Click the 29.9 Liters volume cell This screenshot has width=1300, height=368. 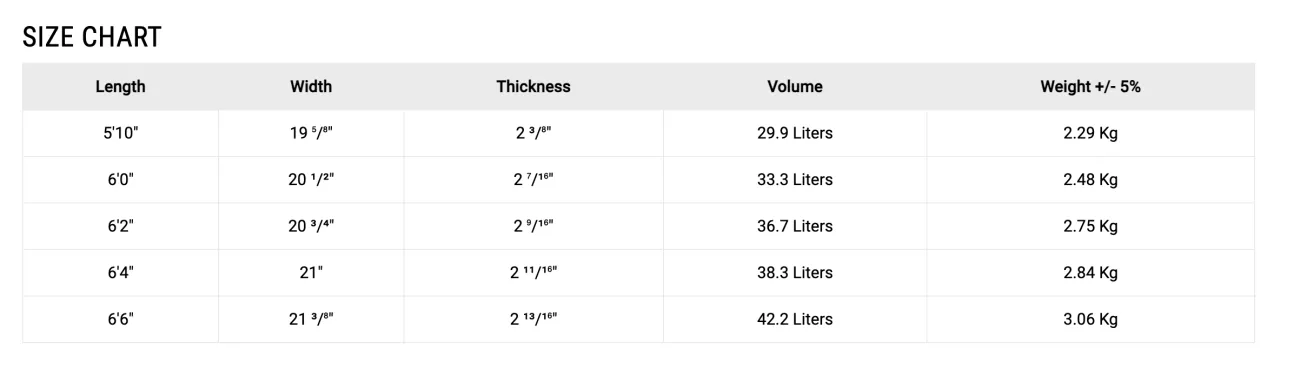coord(795,134)
